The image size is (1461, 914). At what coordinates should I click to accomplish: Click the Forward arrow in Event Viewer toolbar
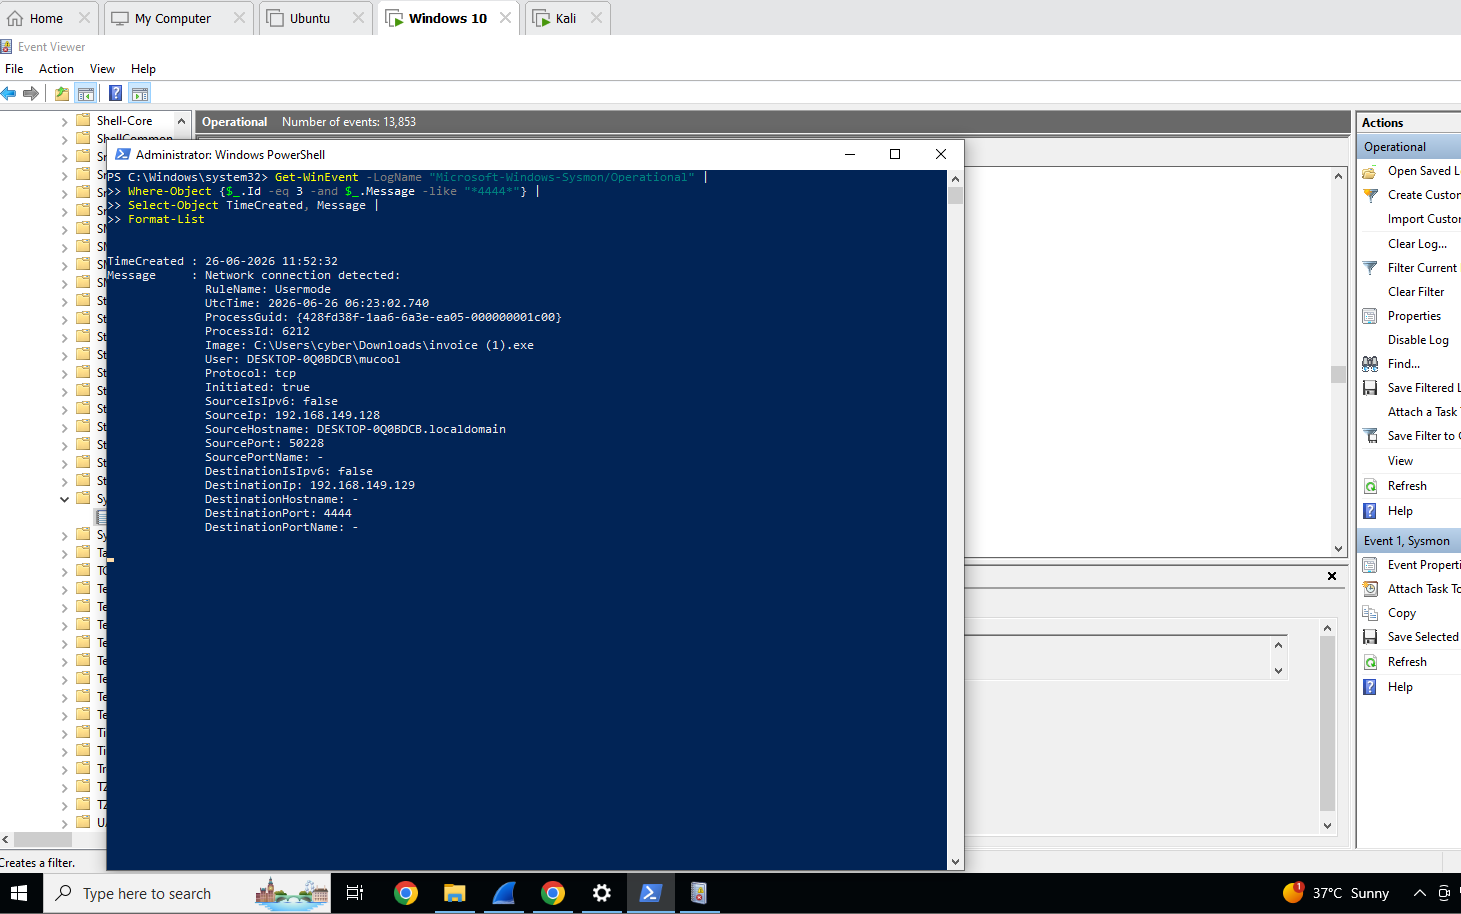[x=31, y=93]
